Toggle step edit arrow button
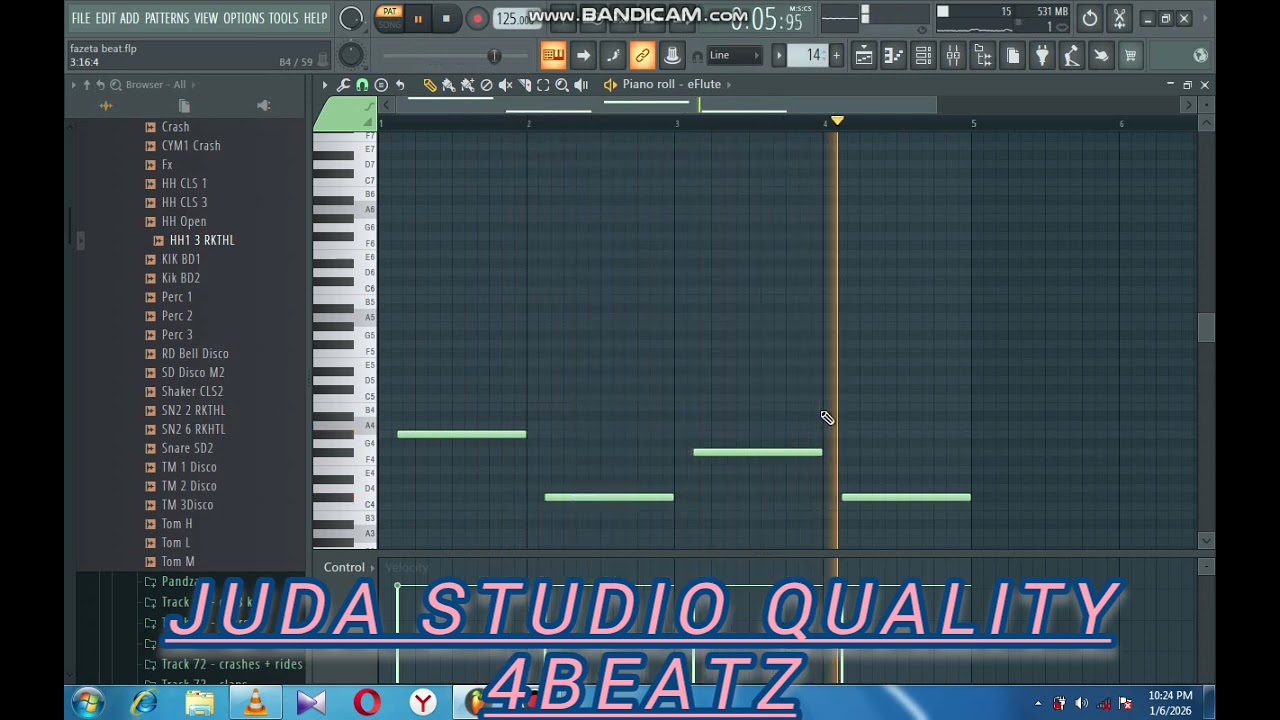This screenshot has height=720, width=1280. 583,56
